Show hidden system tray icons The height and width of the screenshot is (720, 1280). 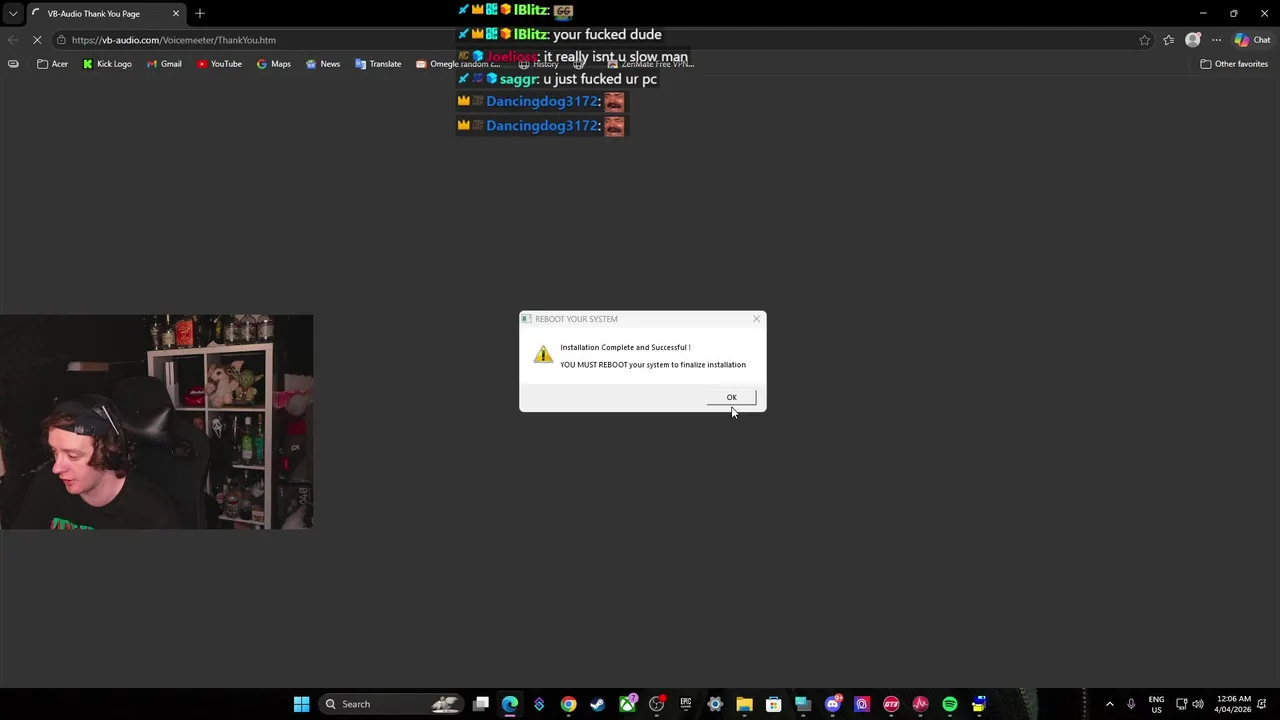(1109, 704)
